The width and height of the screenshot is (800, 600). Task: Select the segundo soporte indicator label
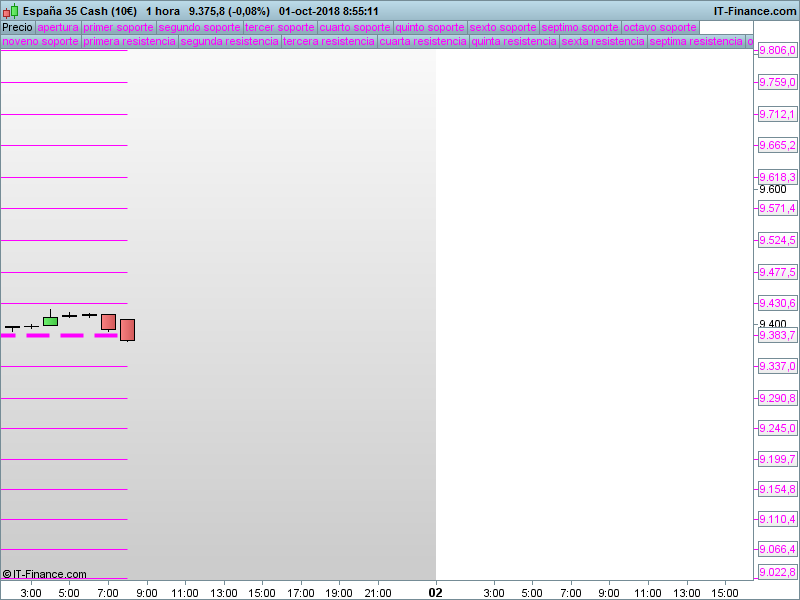pyautogui.click(x=199, y=27)
